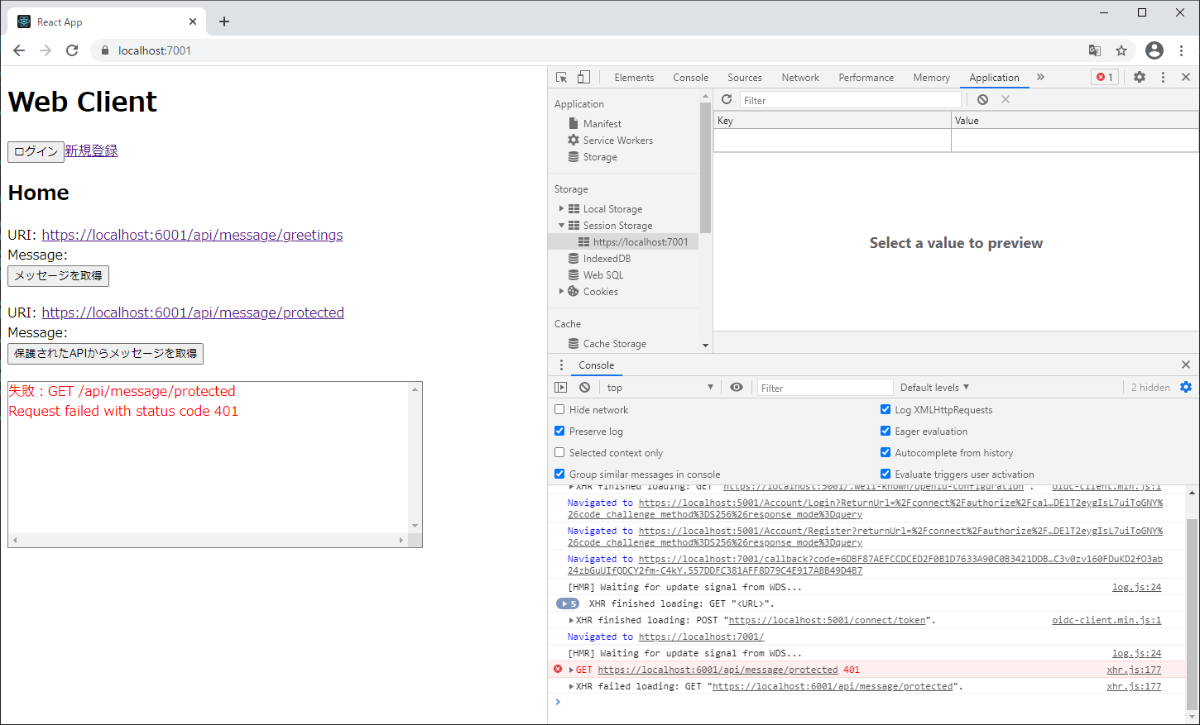Go back in browser history
1200x725 pixels.
point(19,50)
